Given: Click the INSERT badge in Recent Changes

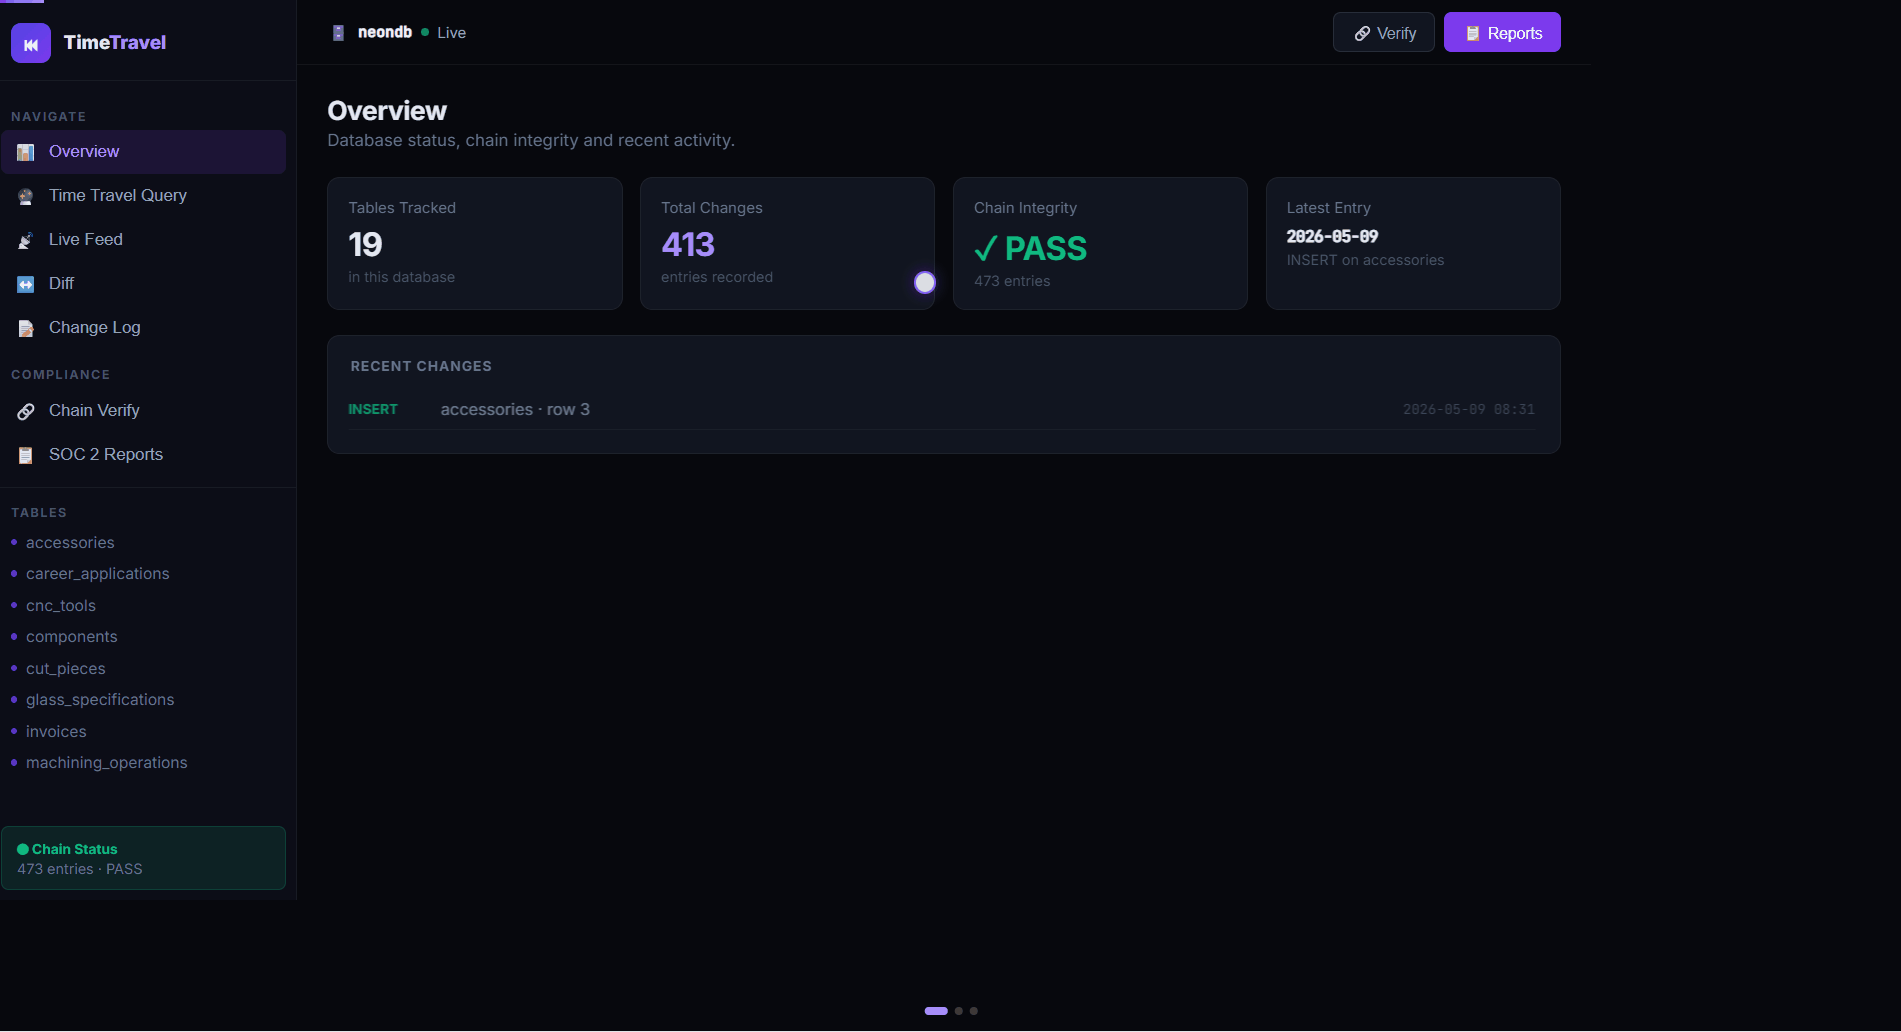Looking at the screenshot, I should tap(373, 410).
